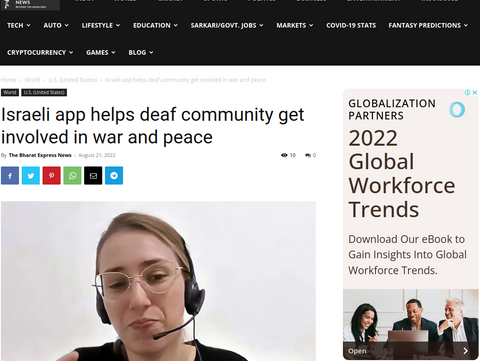Open The Bharat Express News author page
Viewport: 480px width, 361px height.
(x=40, y=155)
